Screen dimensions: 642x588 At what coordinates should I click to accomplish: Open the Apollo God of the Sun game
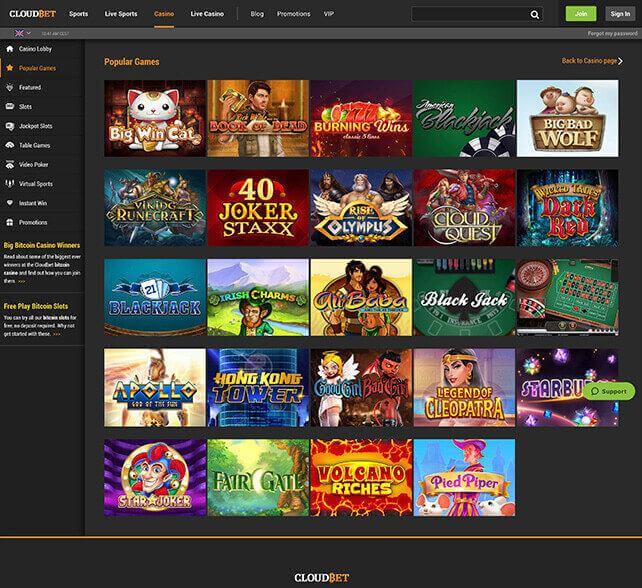[155, 387]
